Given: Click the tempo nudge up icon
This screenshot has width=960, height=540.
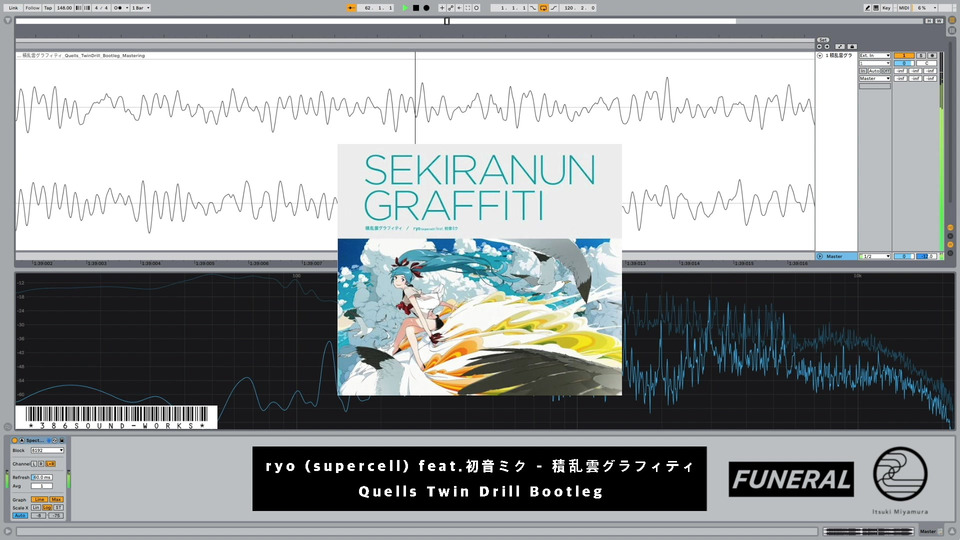Looking at the screenshot, I should [x=87, y=8].
